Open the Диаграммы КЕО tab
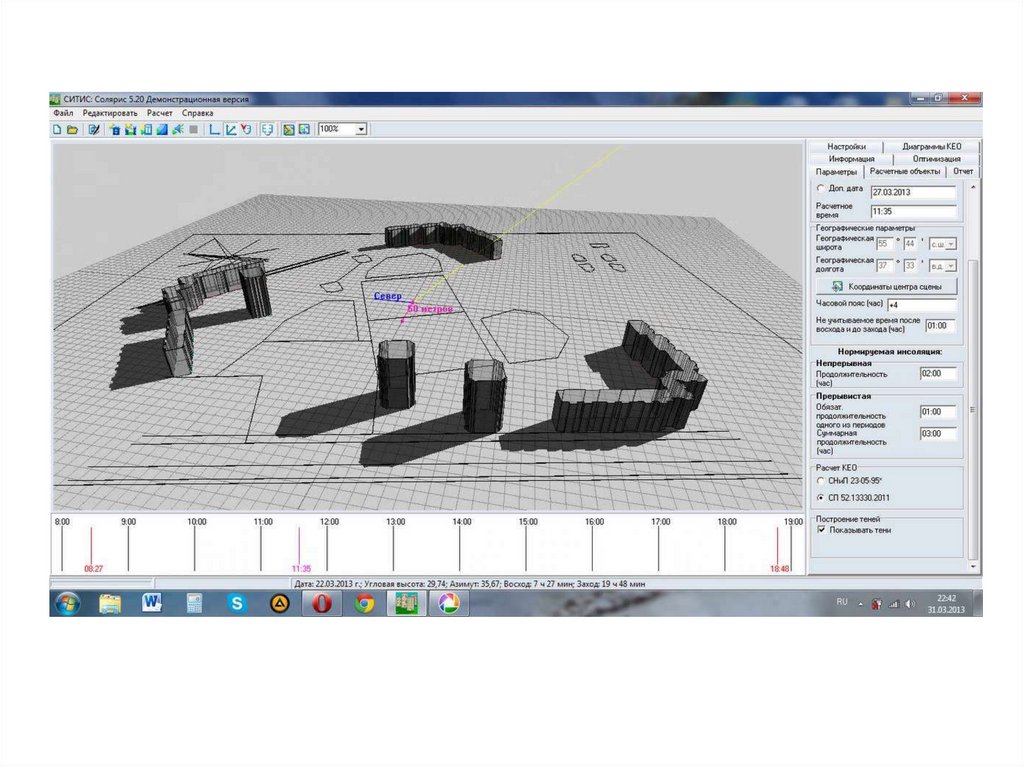This screenshot has width=1024, height=767. click(x=930, y=146)
